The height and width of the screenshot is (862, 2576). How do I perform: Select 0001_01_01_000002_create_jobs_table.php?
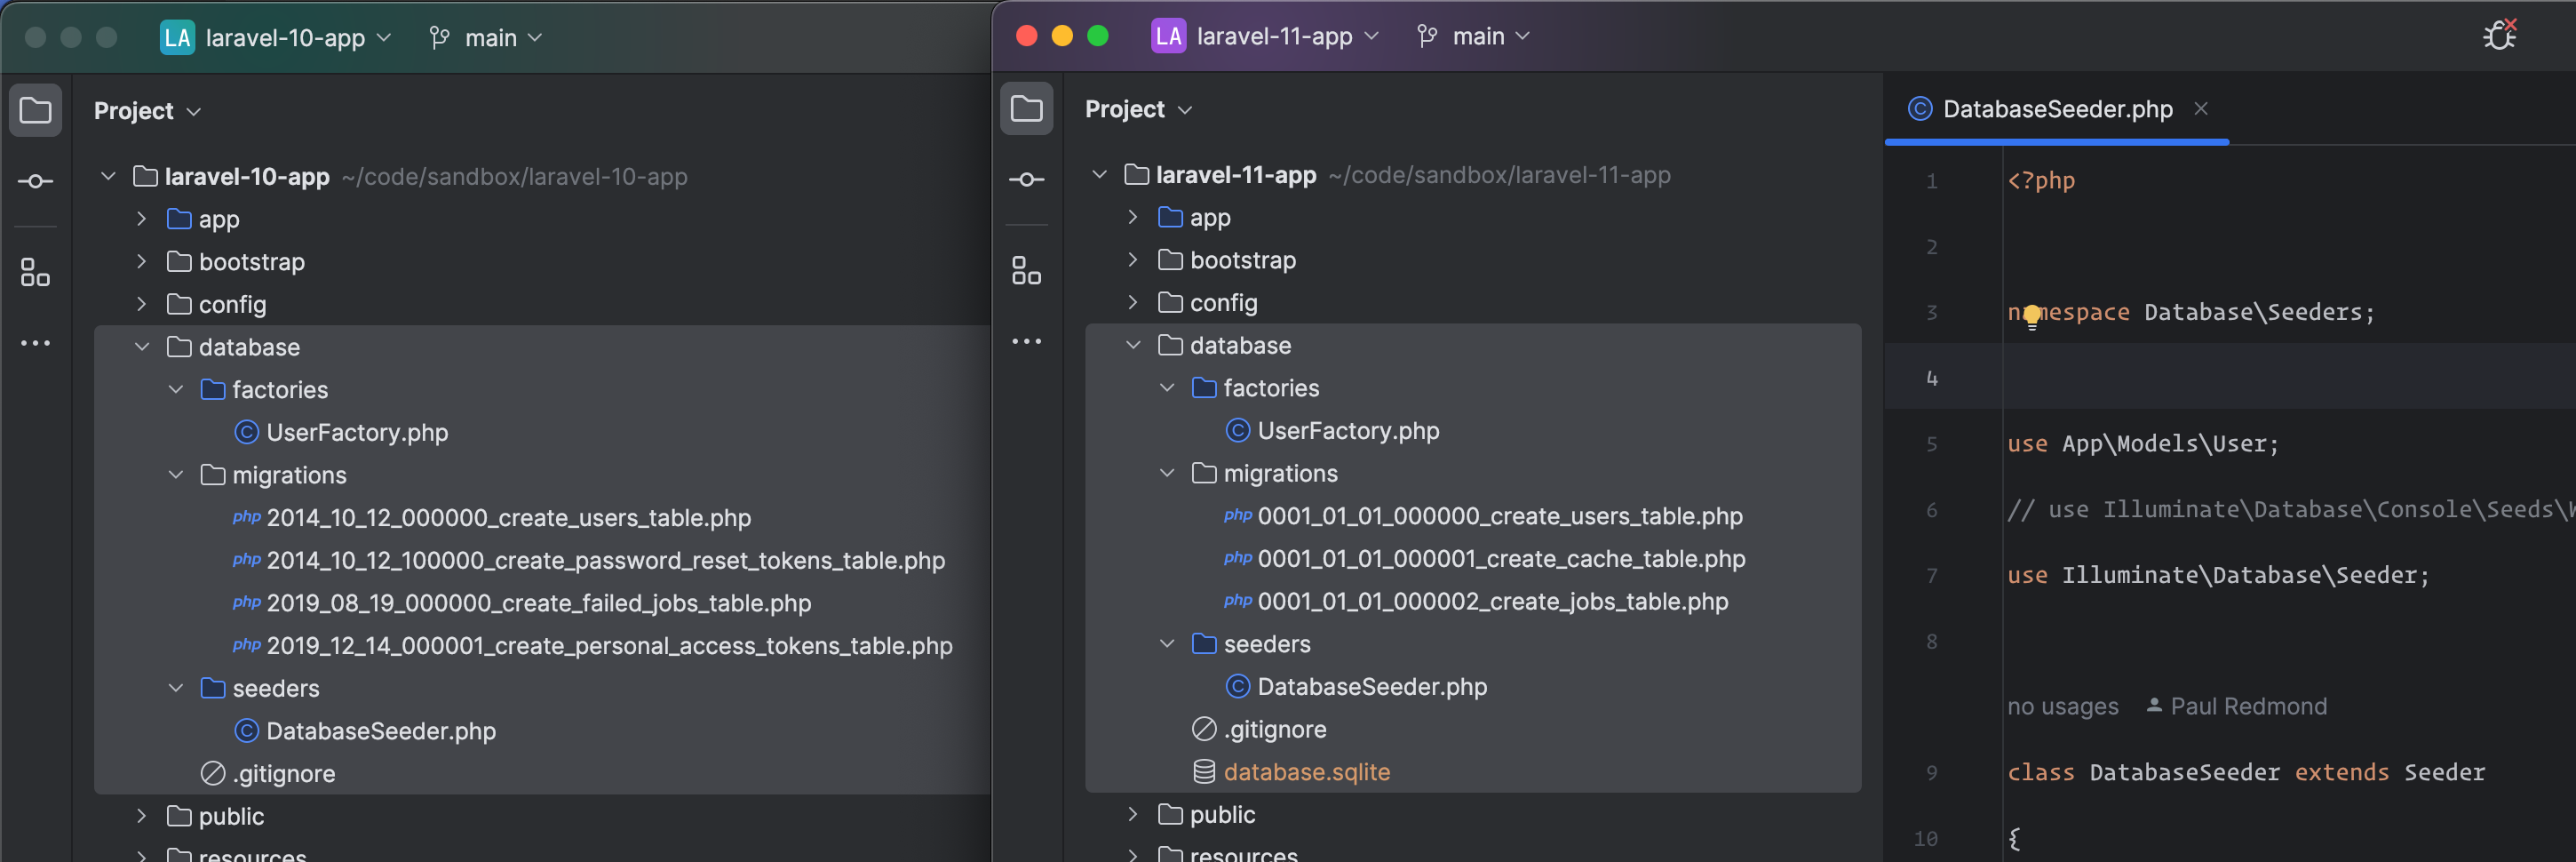(x=1492, y=601)
